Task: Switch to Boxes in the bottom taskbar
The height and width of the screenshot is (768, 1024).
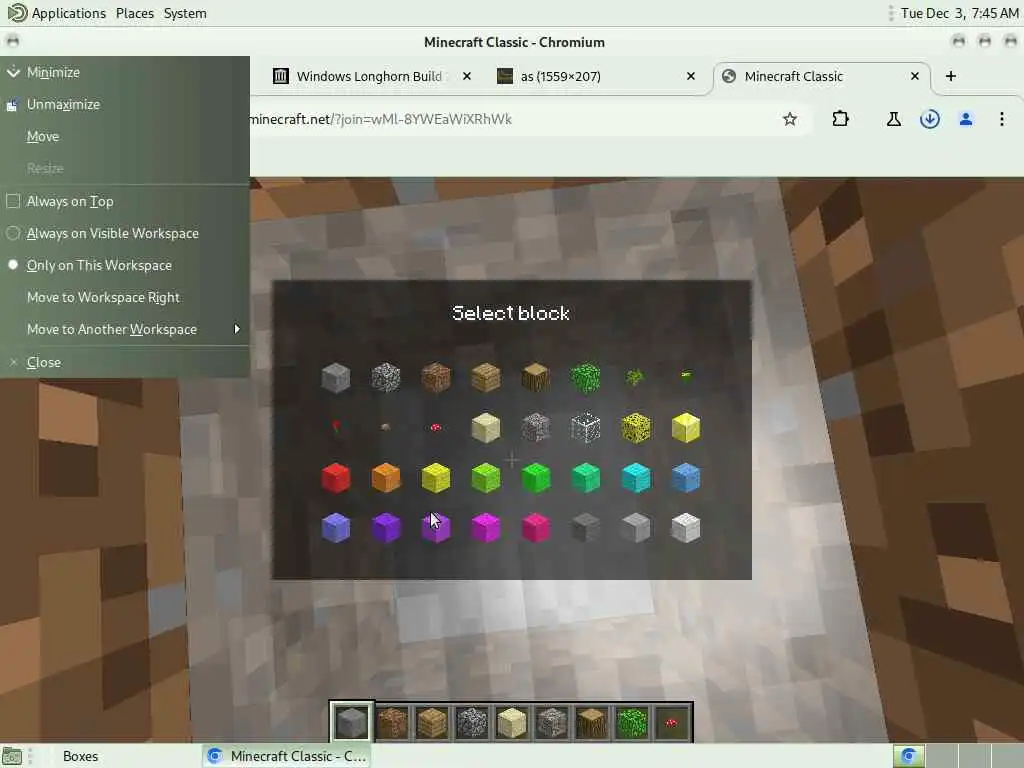Action: pos(80,756)
